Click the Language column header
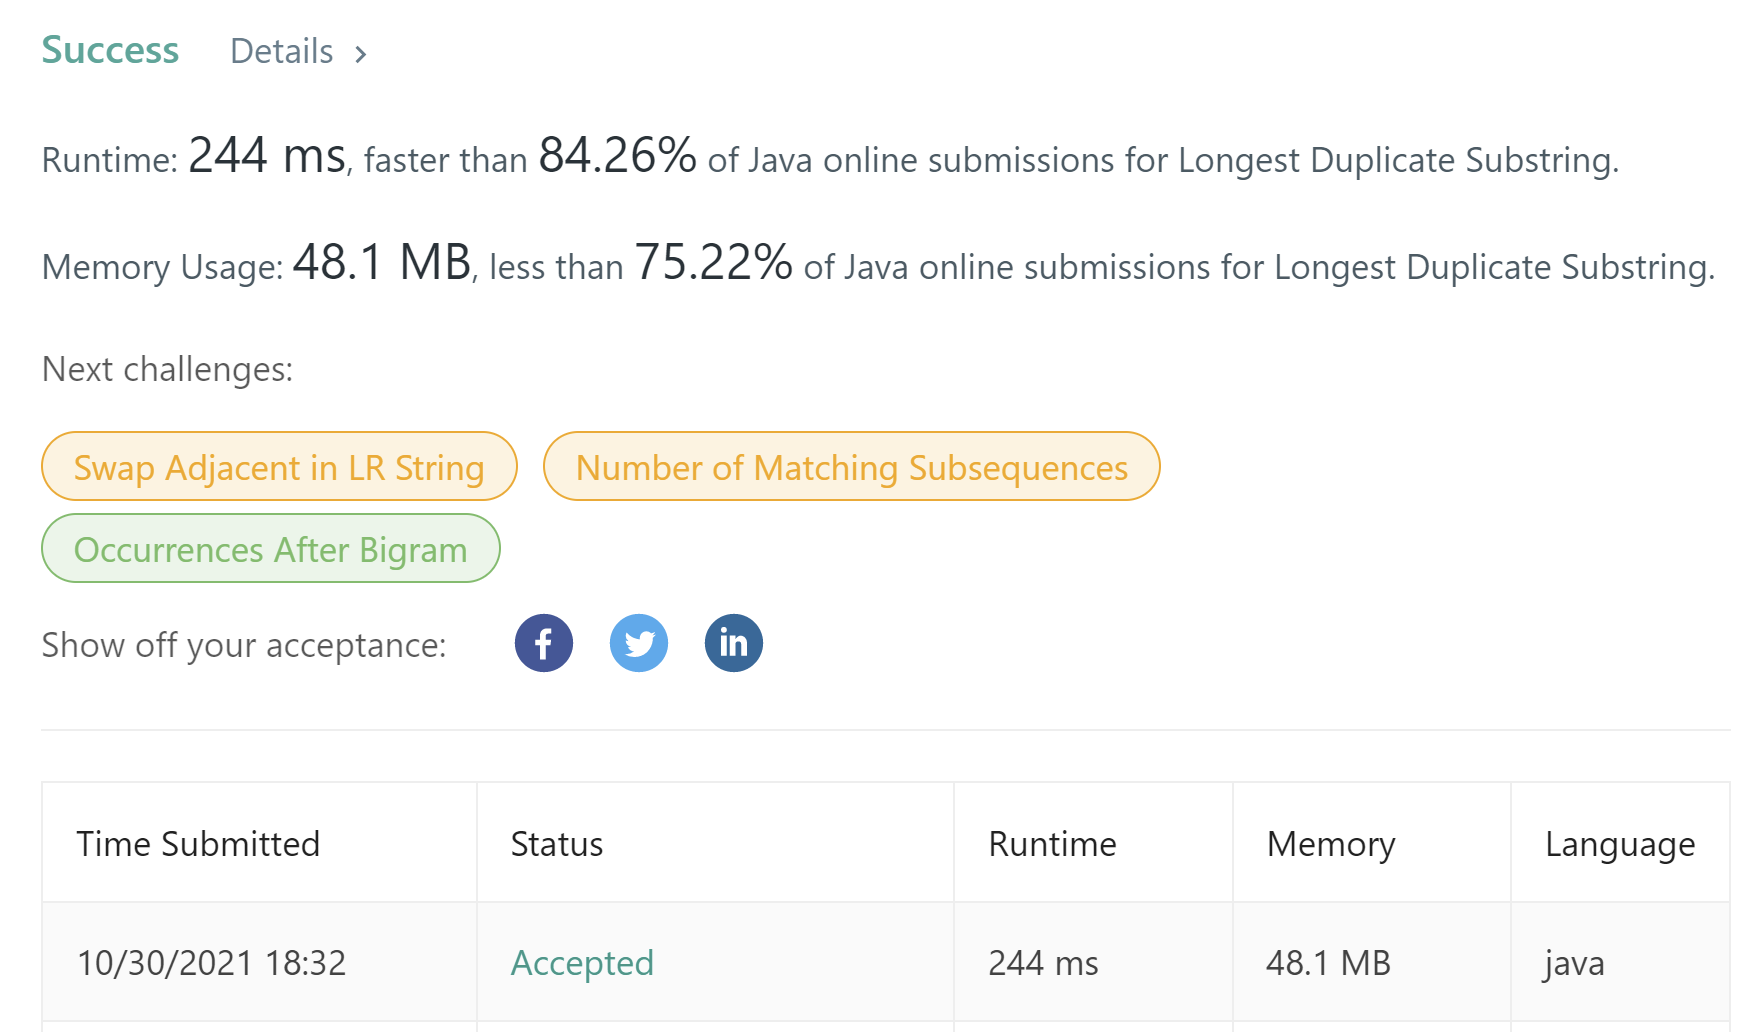 click(x=1620, y=844)
